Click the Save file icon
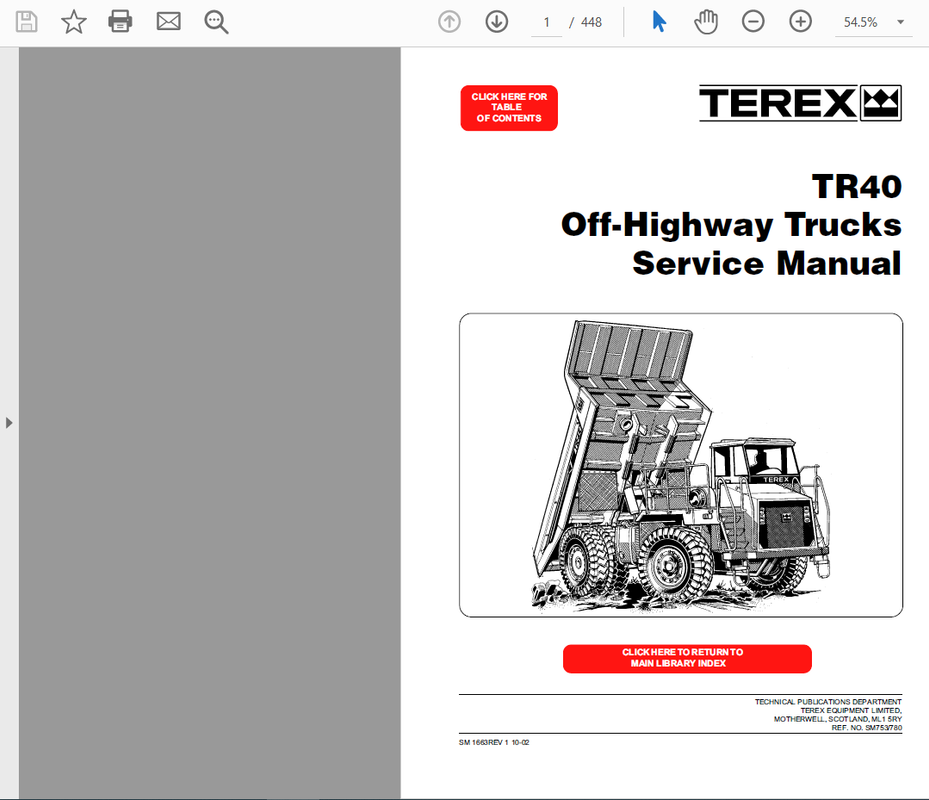This screenshot has height=800, width=929. 26,22
